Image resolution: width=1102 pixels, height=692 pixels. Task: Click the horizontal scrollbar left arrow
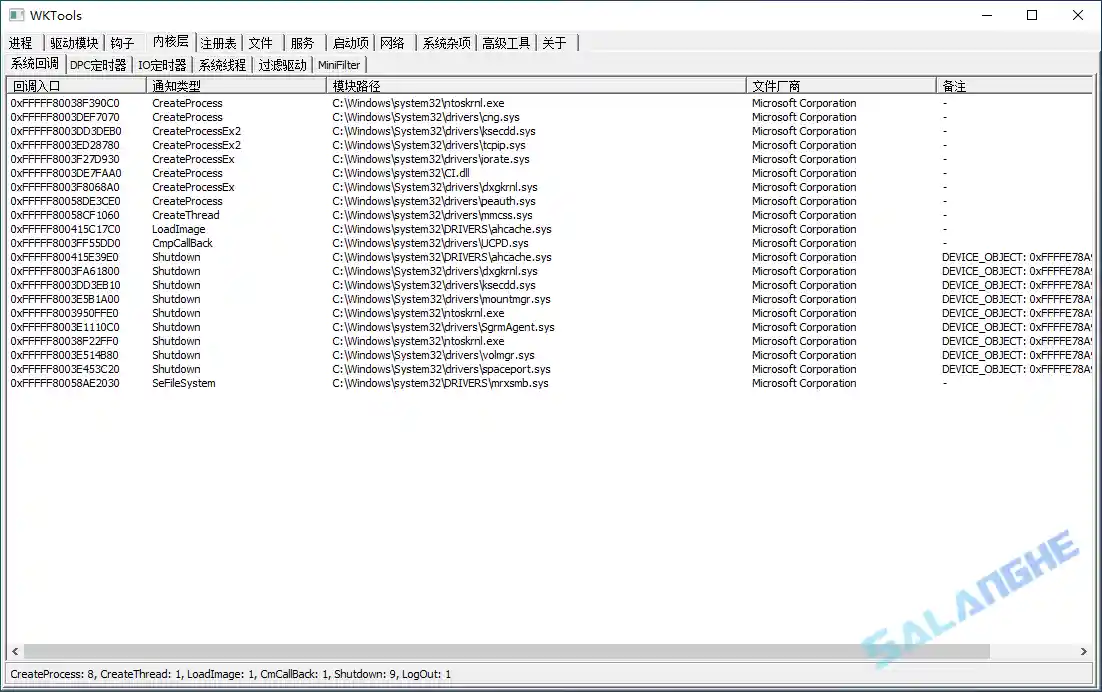tap(15, 652)
